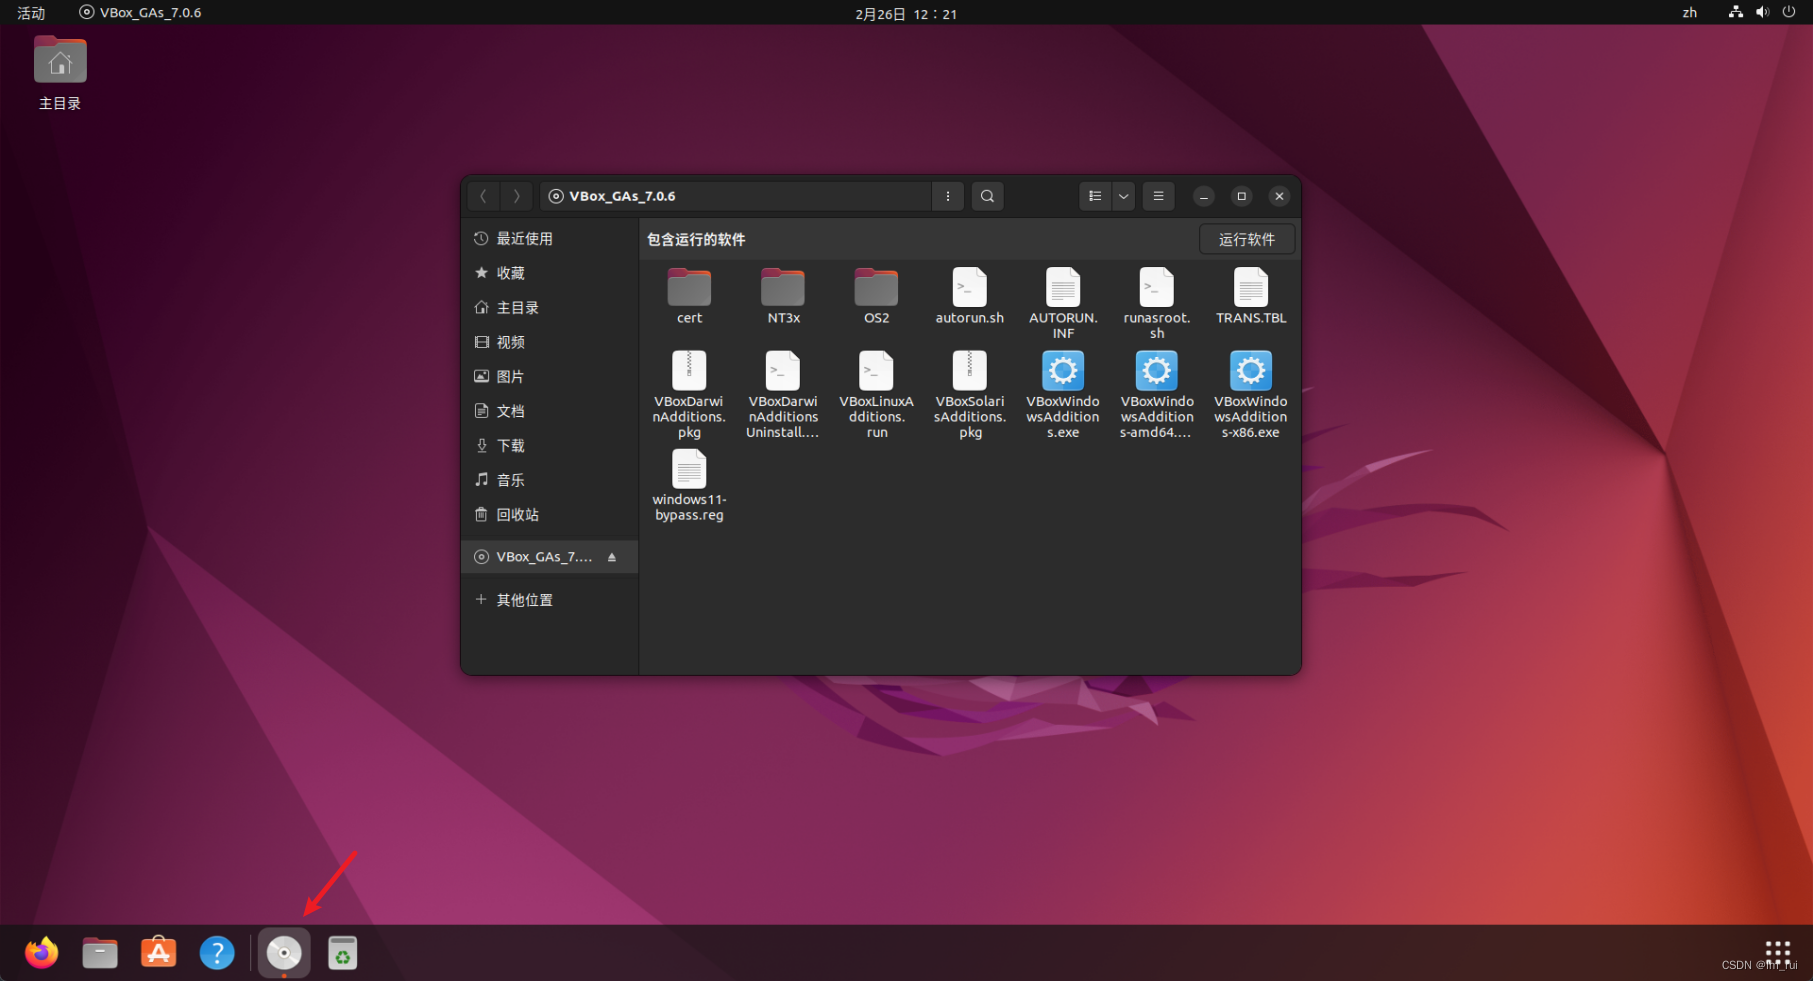Switch to list view layout
This screenshot has width=1813, height=981.
1095,196
